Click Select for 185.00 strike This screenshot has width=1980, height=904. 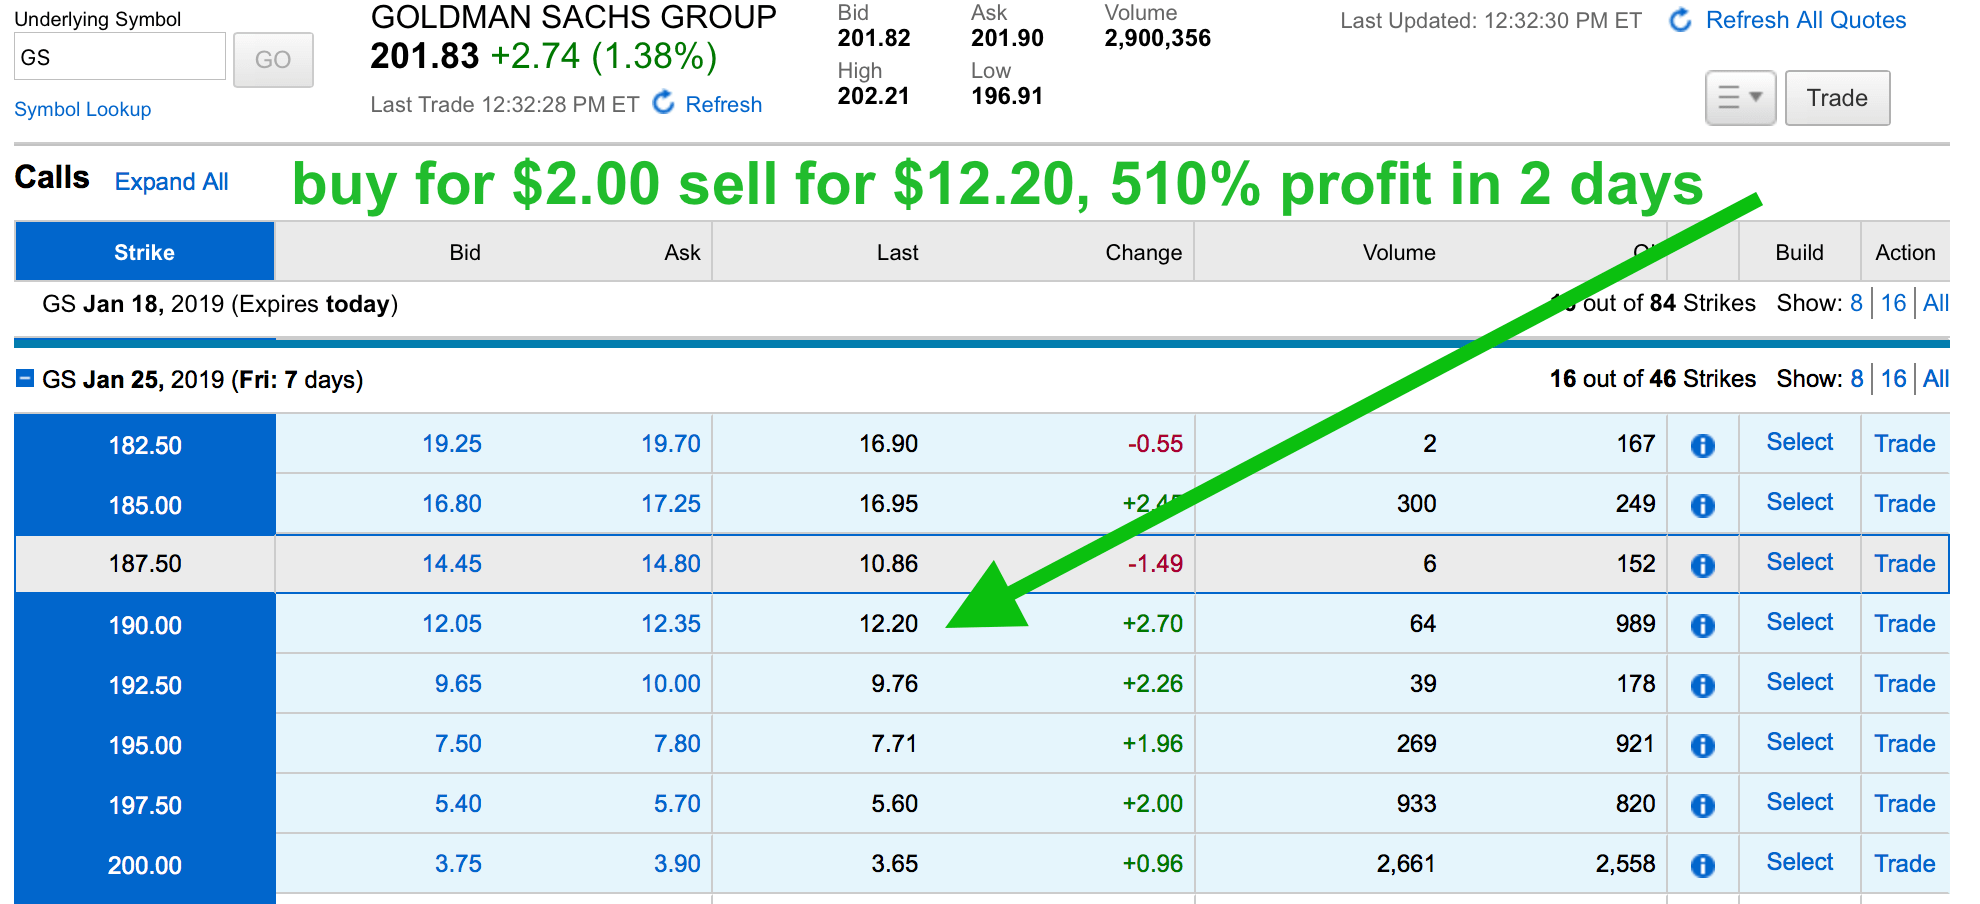1800,502
